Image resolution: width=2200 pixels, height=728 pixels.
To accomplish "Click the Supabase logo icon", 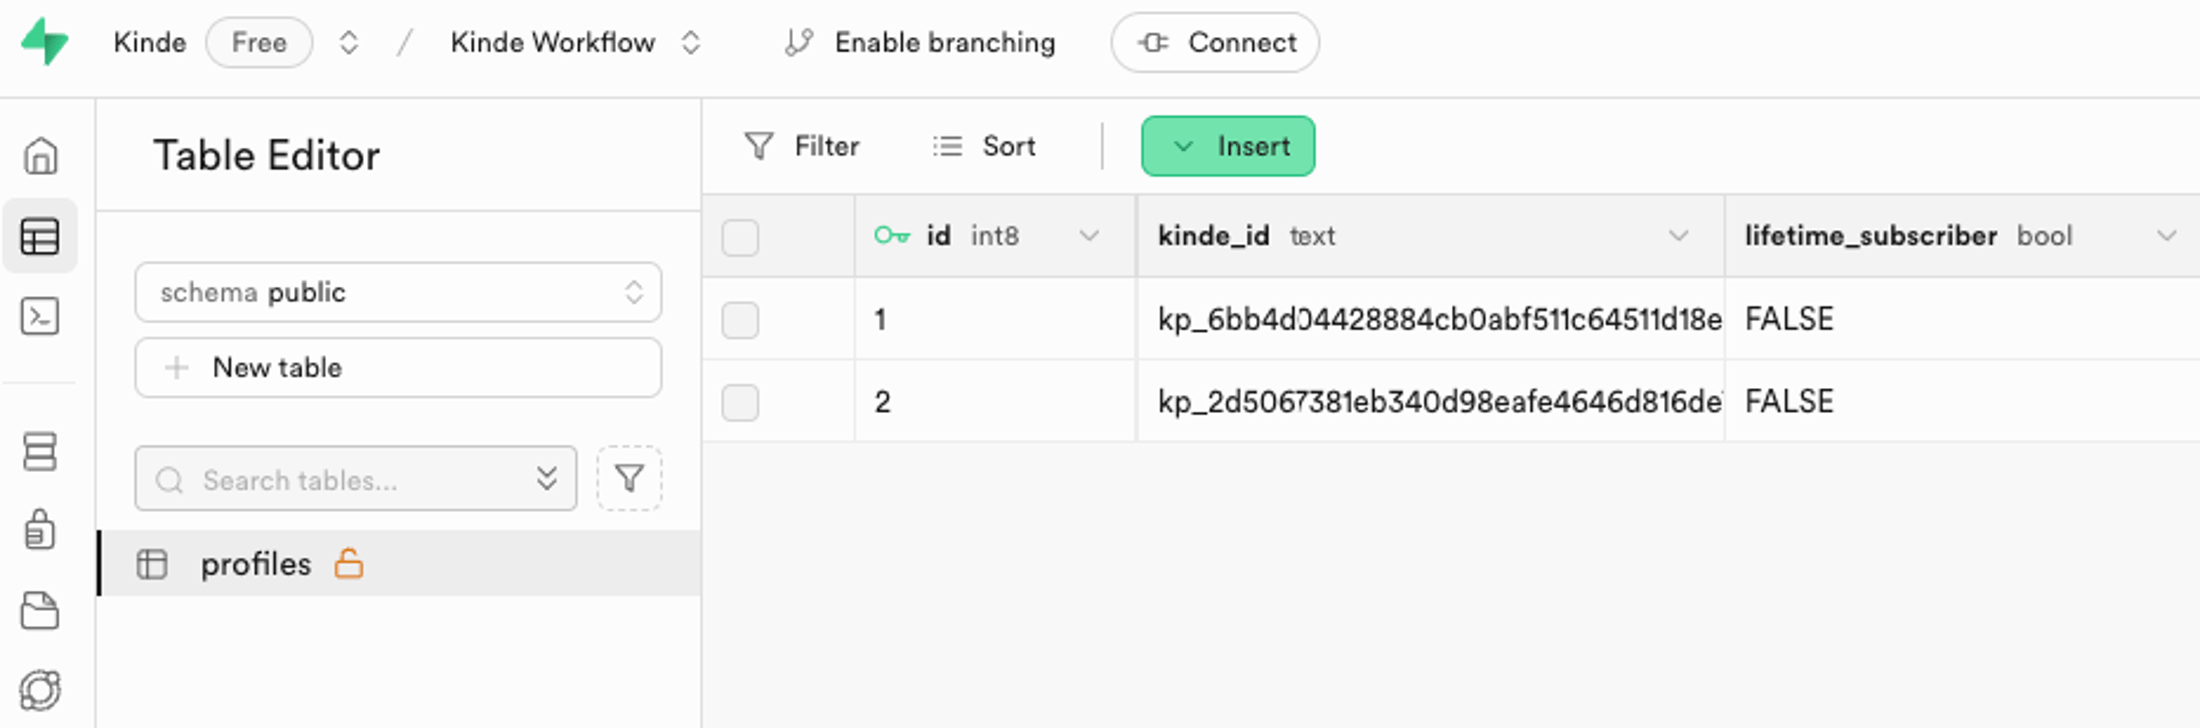I will coord(45,42).
